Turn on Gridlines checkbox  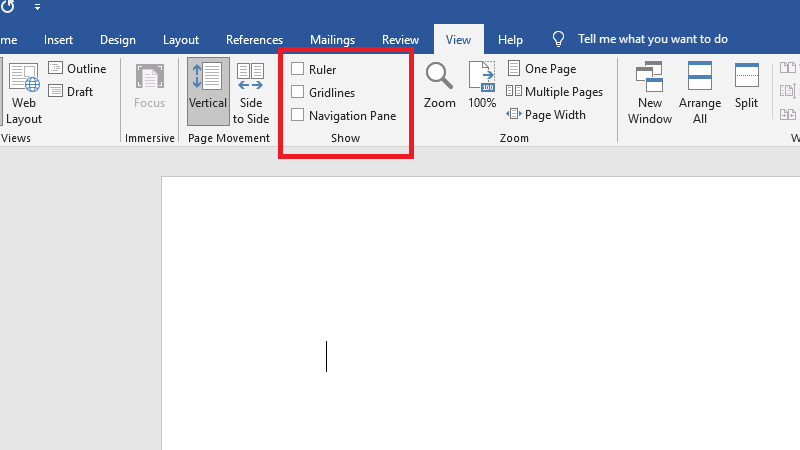(x=298, y=93)
